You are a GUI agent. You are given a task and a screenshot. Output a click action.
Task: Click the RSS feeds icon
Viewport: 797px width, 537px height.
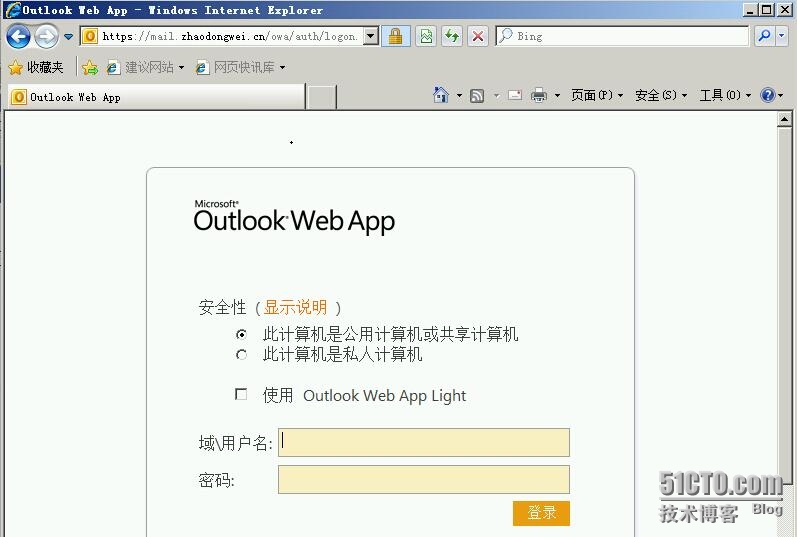pyautogui.click(x=477, y=96)
